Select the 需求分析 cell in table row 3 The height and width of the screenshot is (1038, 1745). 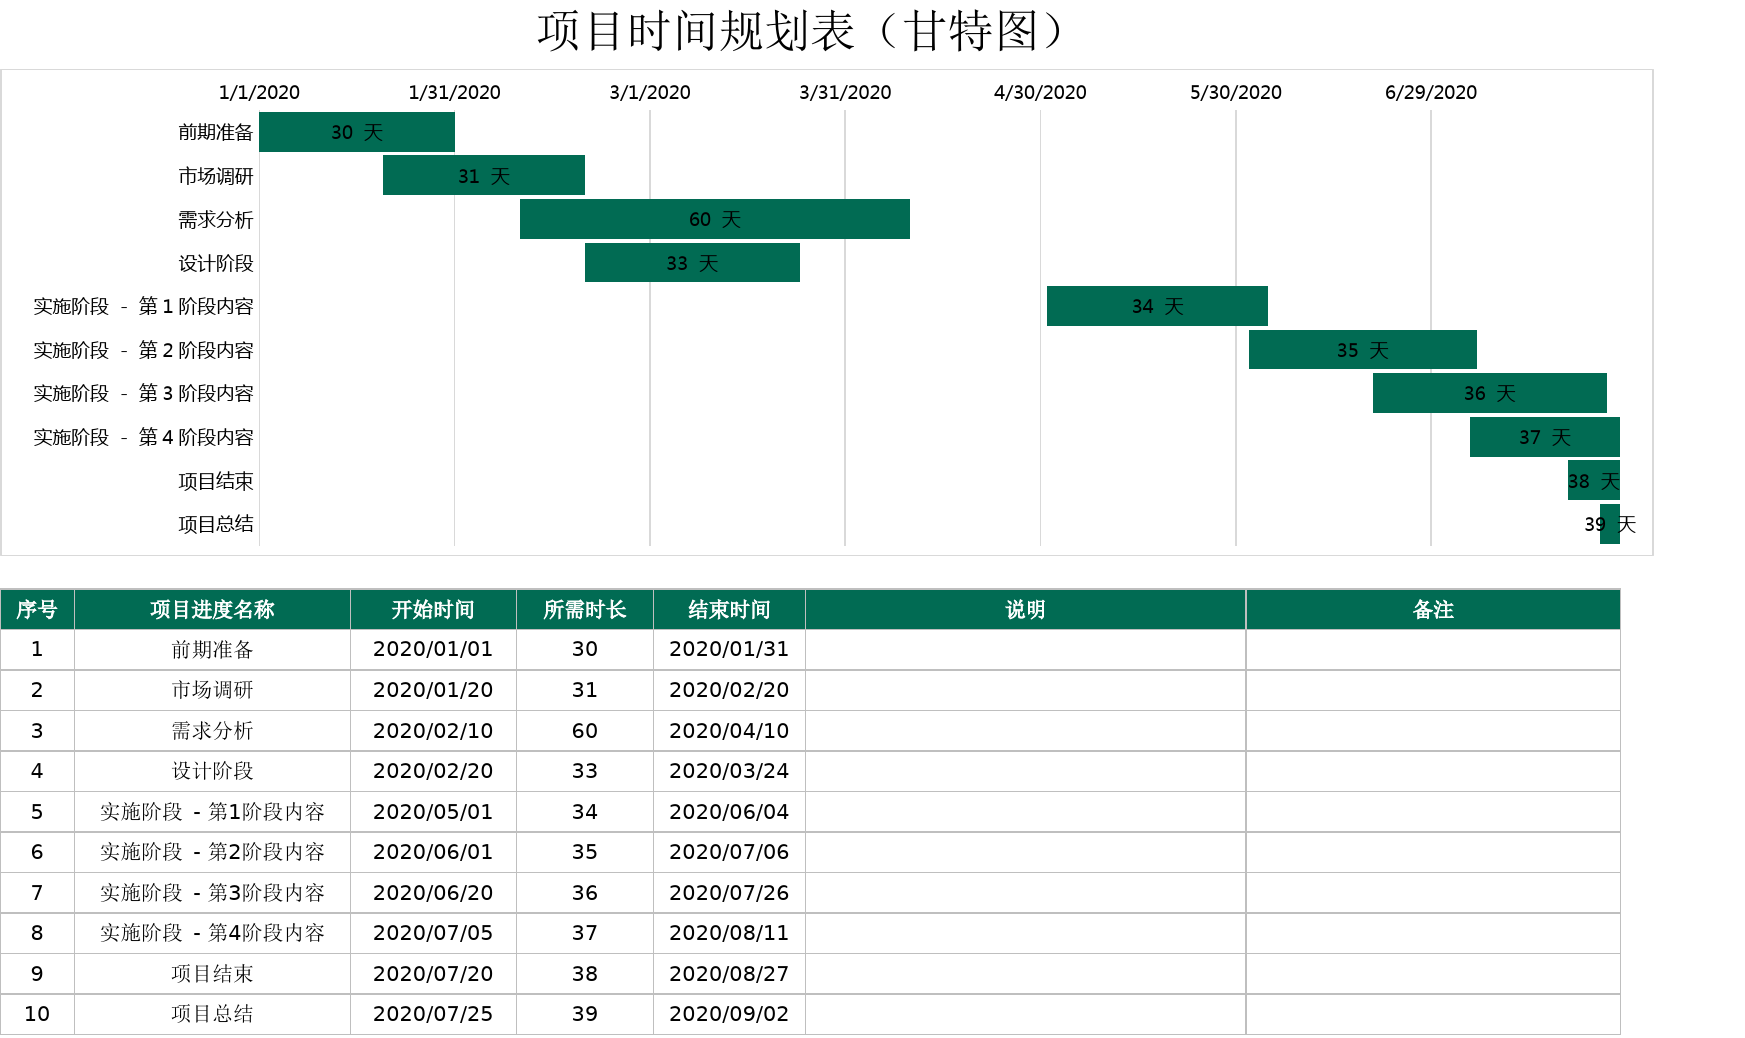coord(212,731)
